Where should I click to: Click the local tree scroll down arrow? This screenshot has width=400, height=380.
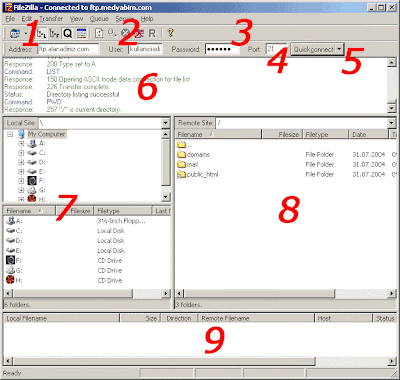point(166,197)
